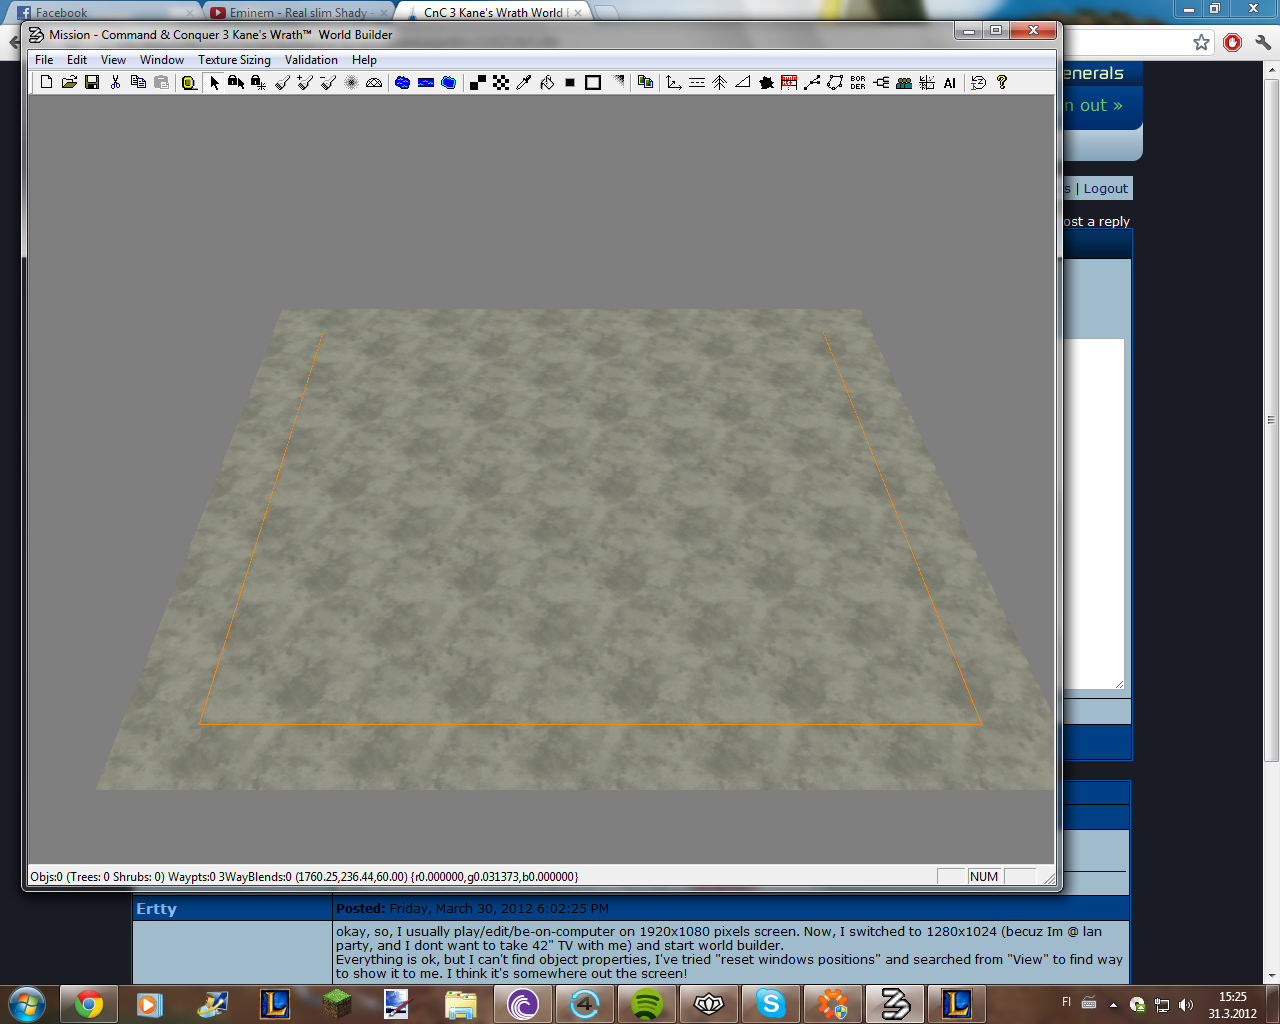Open the teams people icon tool

click(904, 83)
